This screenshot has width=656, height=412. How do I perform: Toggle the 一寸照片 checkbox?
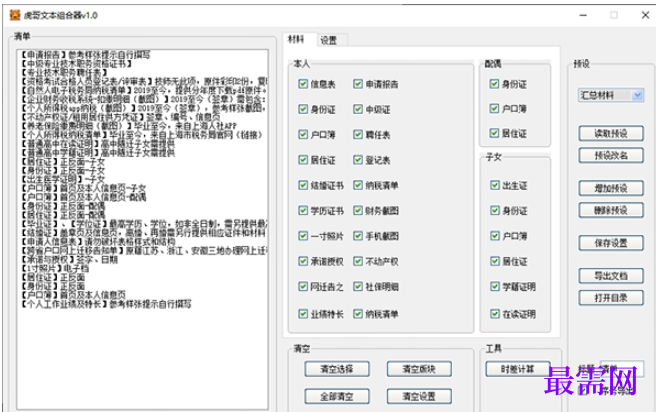303,236
